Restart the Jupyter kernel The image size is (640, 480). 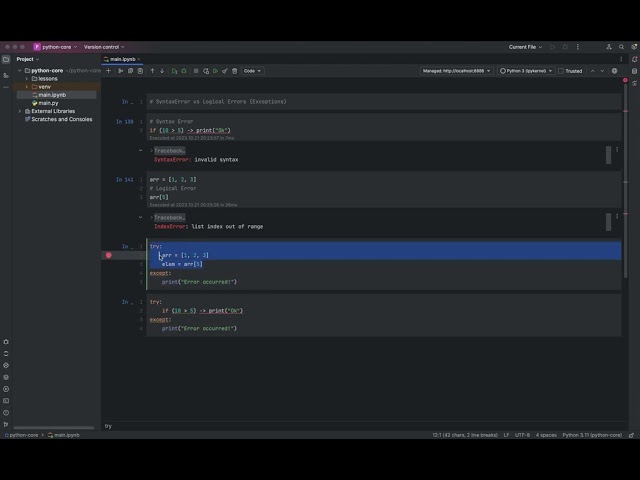206,71
